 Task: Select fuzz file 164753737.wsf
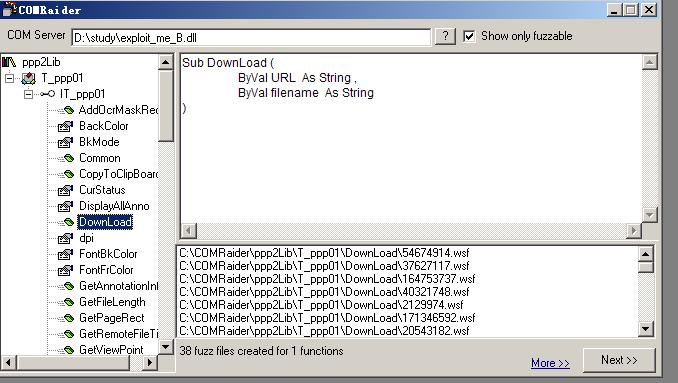point(327,279)
